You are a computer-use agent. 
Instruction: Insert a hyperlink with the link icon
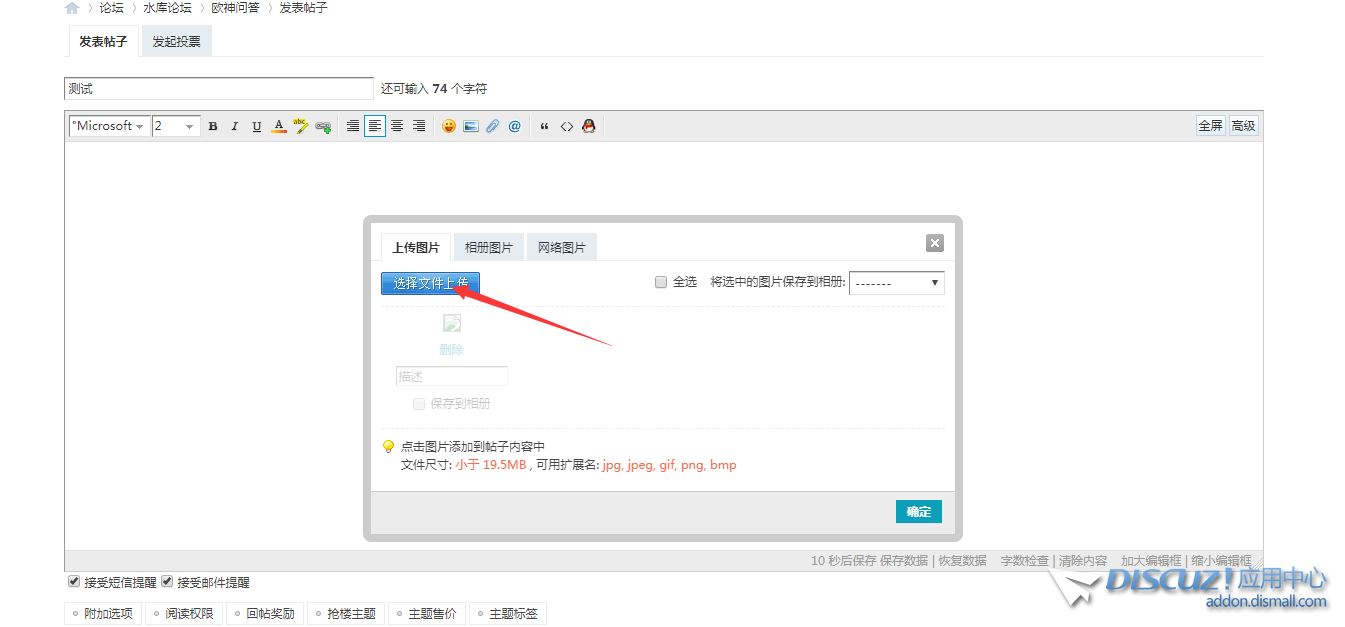tap(323, 126)
